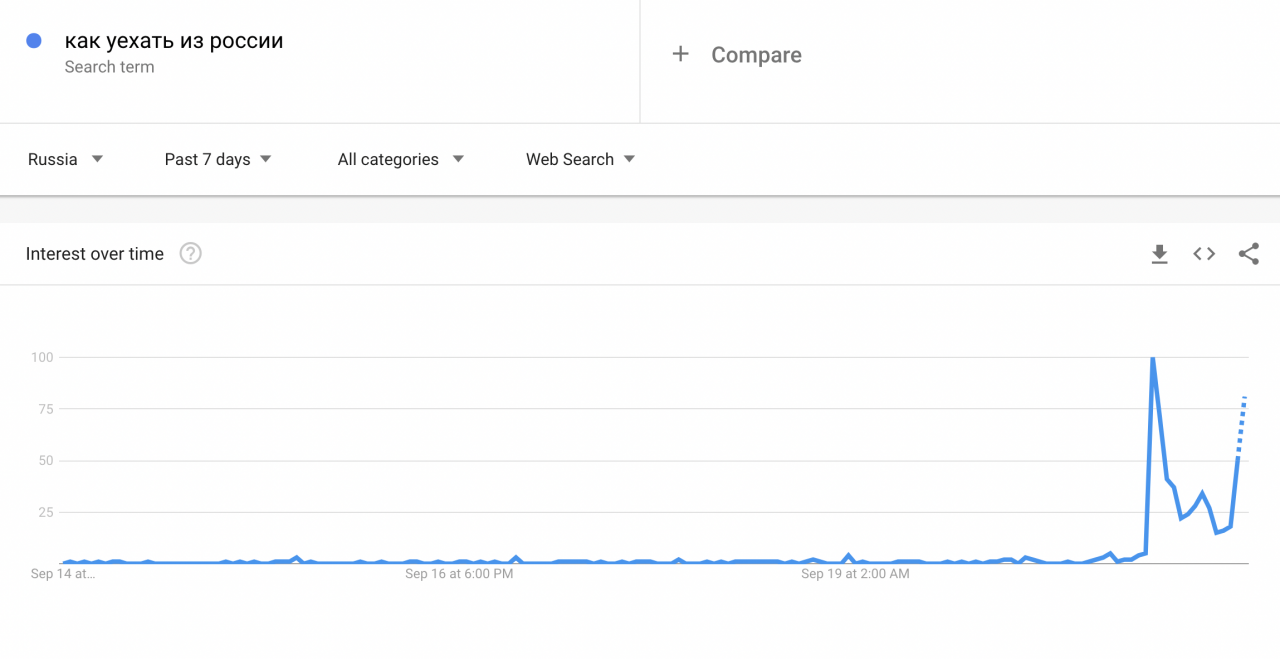Open the Past 7 days time range dropdown
This screenshot has height=659, width=1280.
(218, 159)
